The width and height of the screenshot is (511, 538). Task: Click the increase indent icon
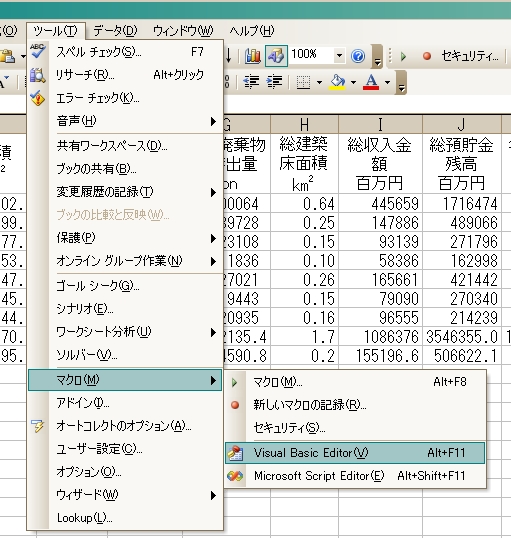[275, 82]
